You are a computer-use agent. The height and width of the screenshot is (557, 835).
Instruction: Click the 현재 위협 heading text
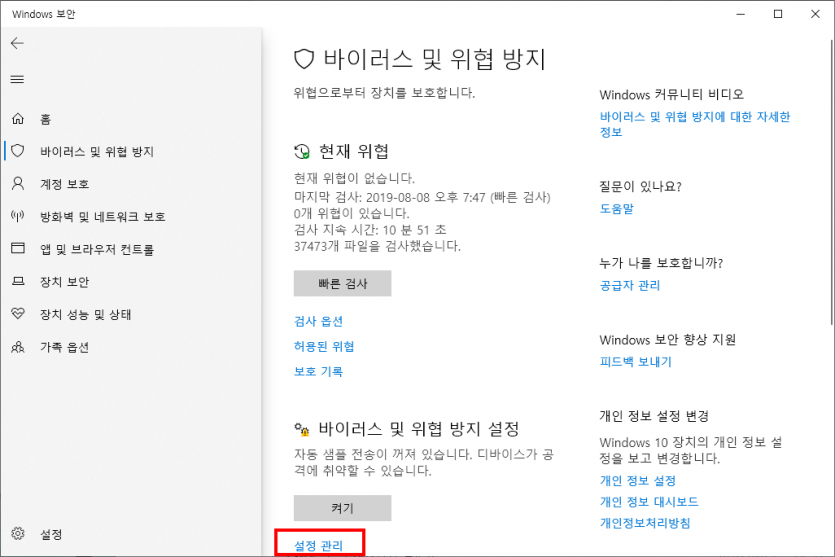(354, 152)
